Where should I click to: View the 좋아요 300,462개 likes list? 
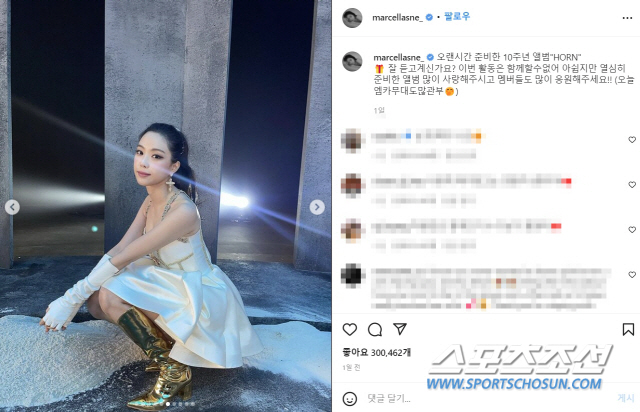[x=376, y=352]
